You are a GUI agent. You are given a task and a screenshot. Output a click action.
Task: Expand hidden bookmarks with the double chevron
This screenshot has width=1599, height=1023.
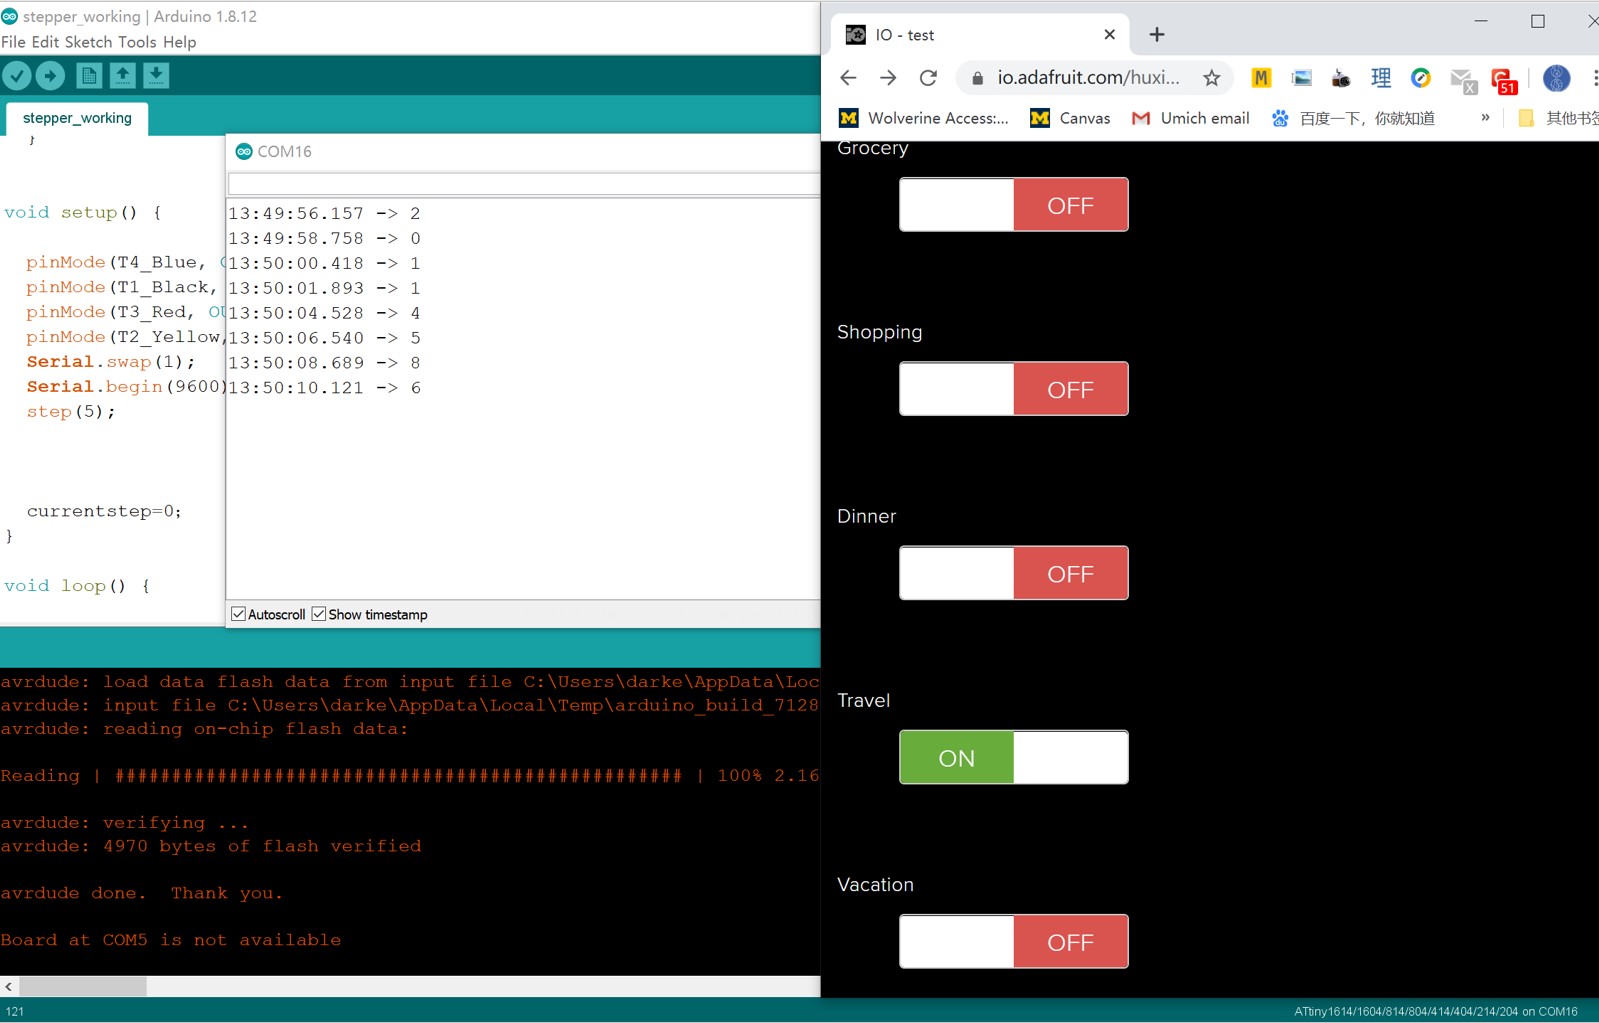1485,118
